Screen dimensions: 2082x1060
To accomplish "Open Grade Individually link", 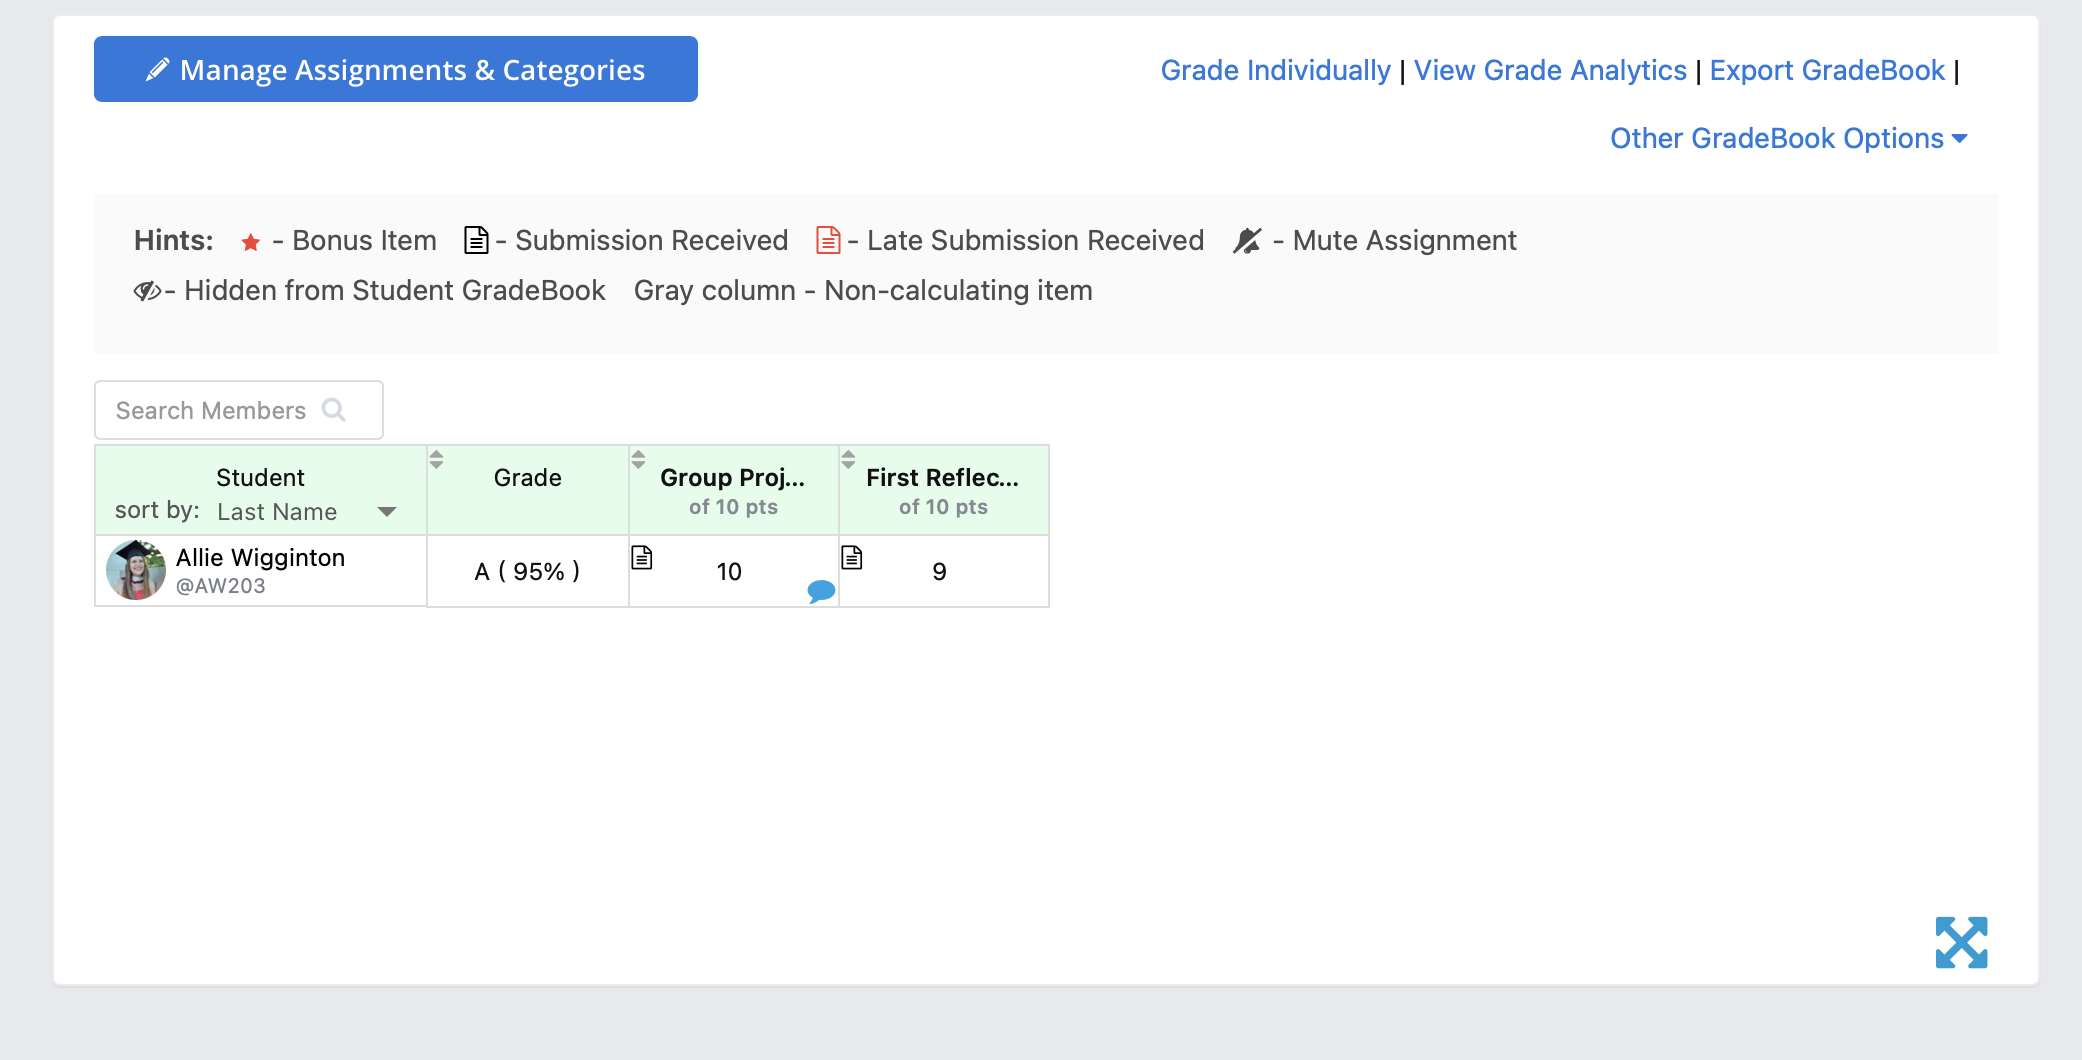I will click(1275, 70).
